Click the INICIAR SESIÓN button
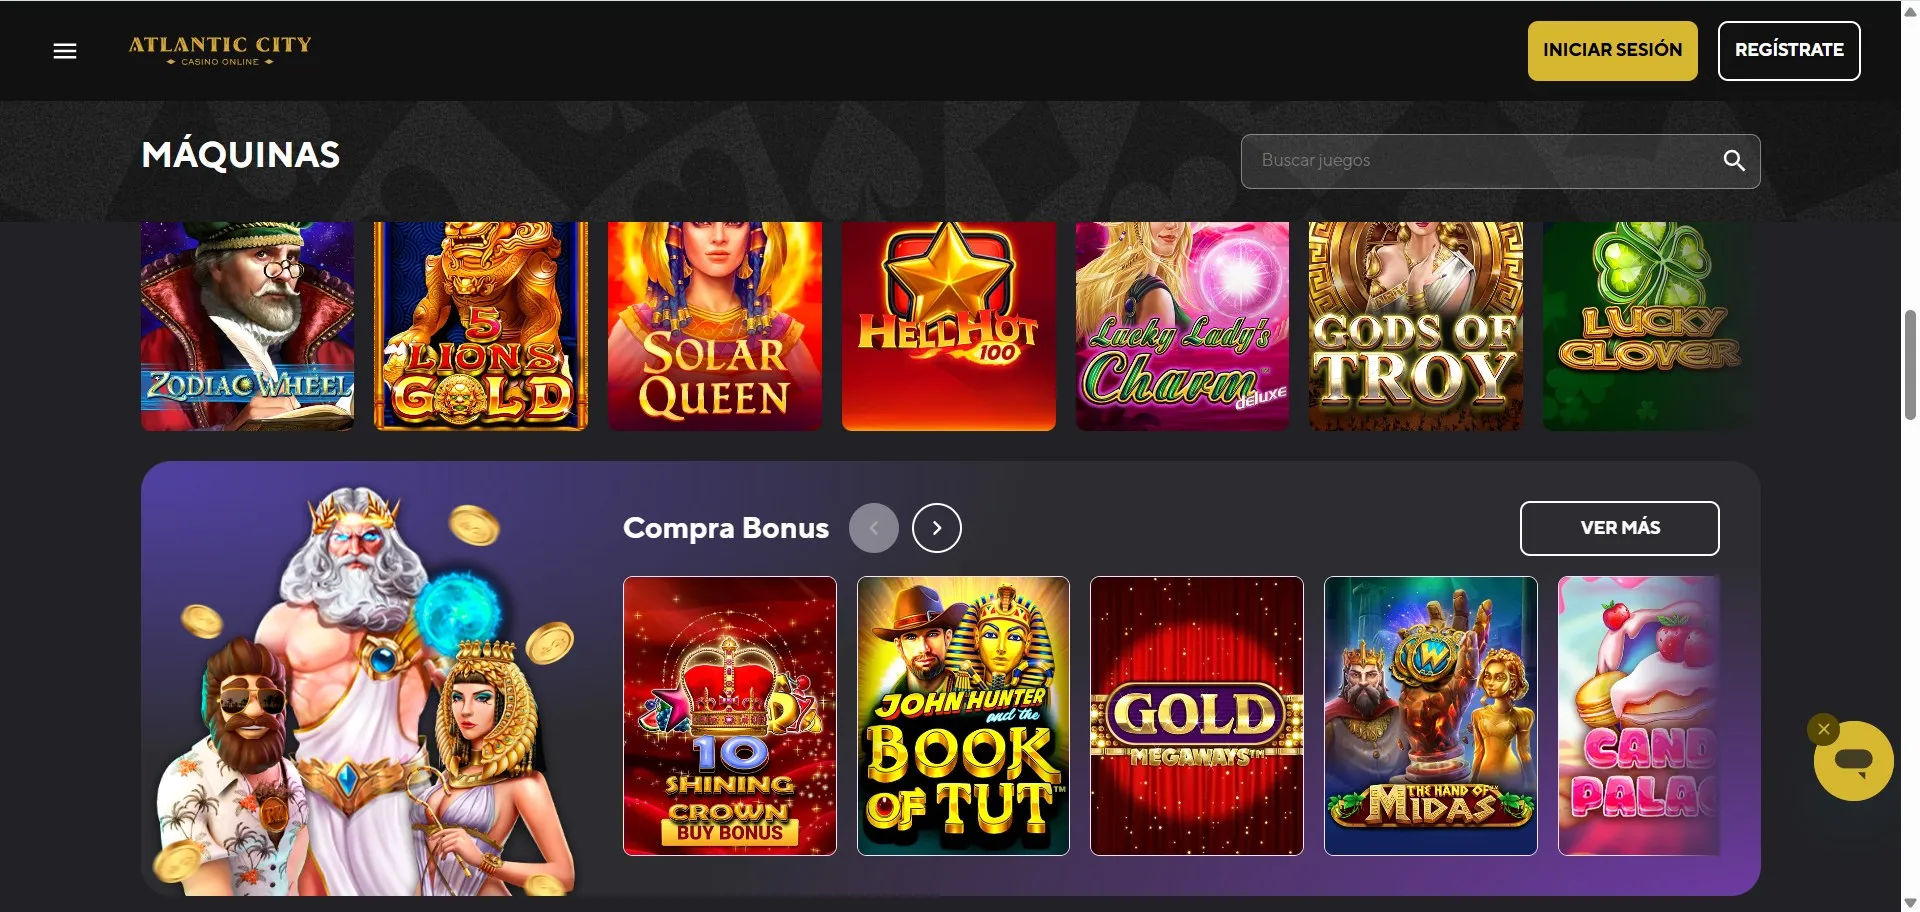This screenshot has width=1920, height=912. coord(1612,50)
